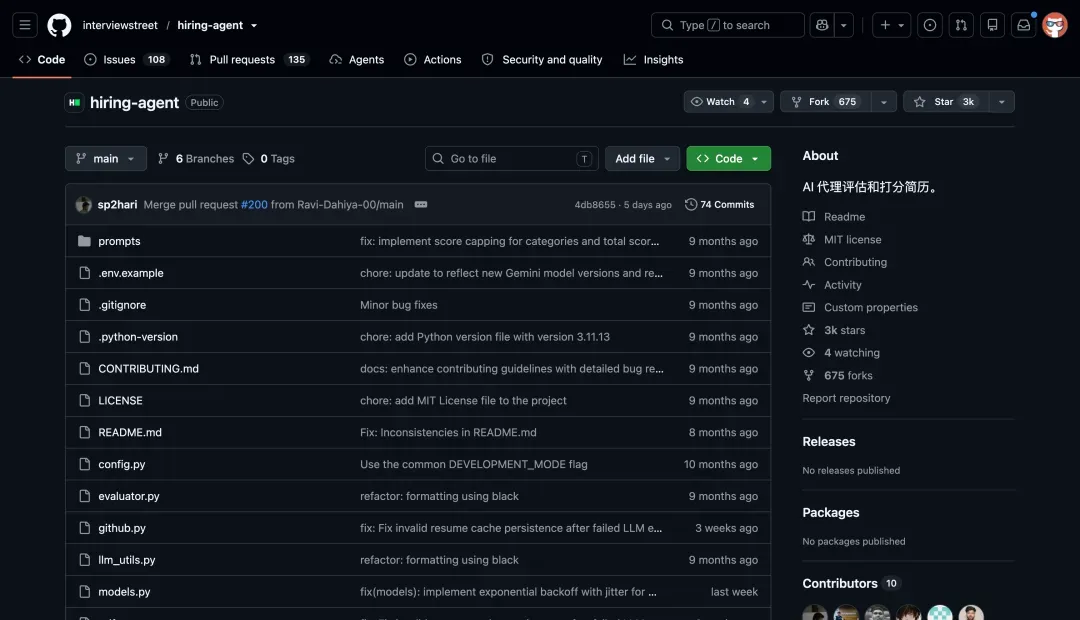1080x620 pixels.
Task: Expand the commit message ellipsis
Action: click(x=421, y=205)
